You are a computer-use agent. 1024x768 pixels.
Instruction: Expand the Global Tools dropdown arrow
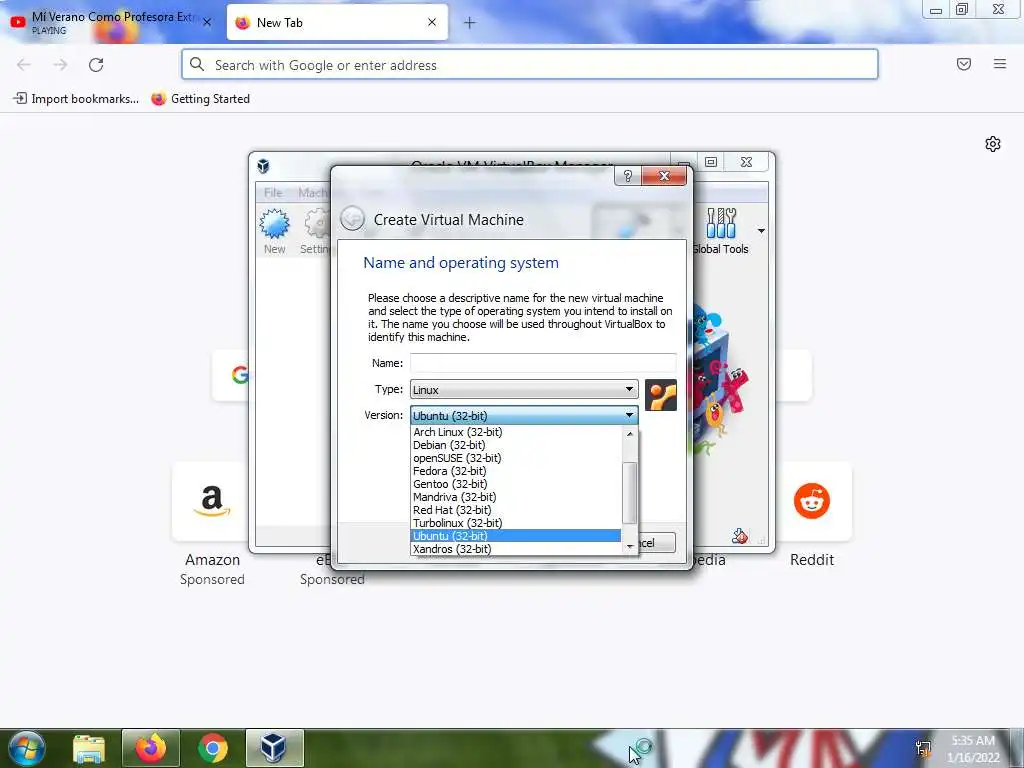click(761, 231)
